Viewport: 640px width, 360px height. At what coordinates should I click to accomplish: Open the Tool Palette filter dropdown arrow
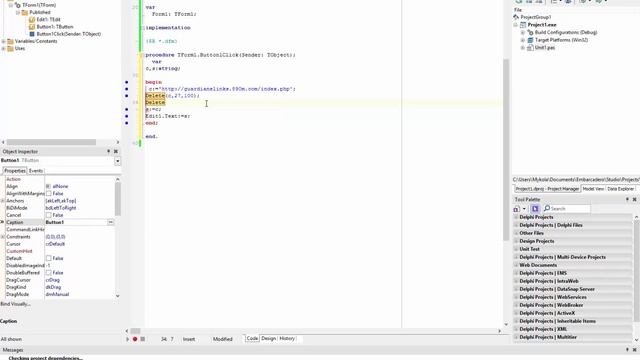(524, 209)
